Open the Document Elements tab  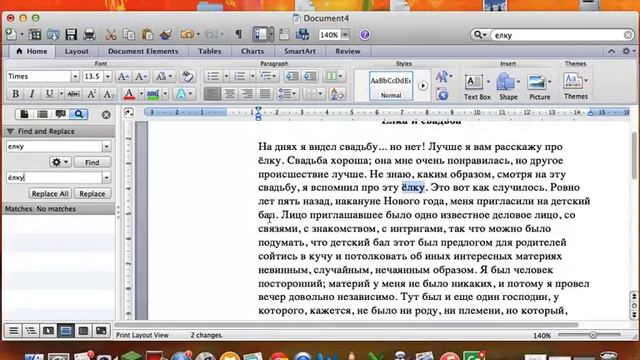pos(143,51)
